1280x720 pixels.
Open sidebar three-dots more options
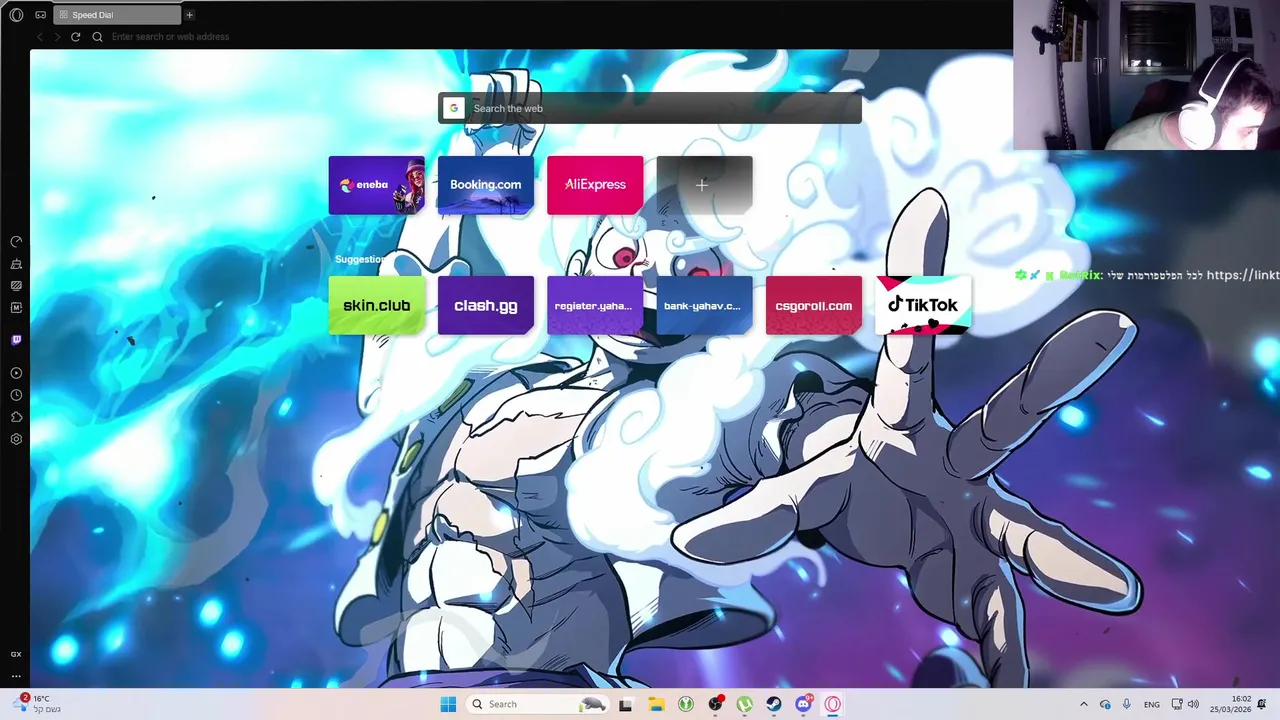(16, 676)
